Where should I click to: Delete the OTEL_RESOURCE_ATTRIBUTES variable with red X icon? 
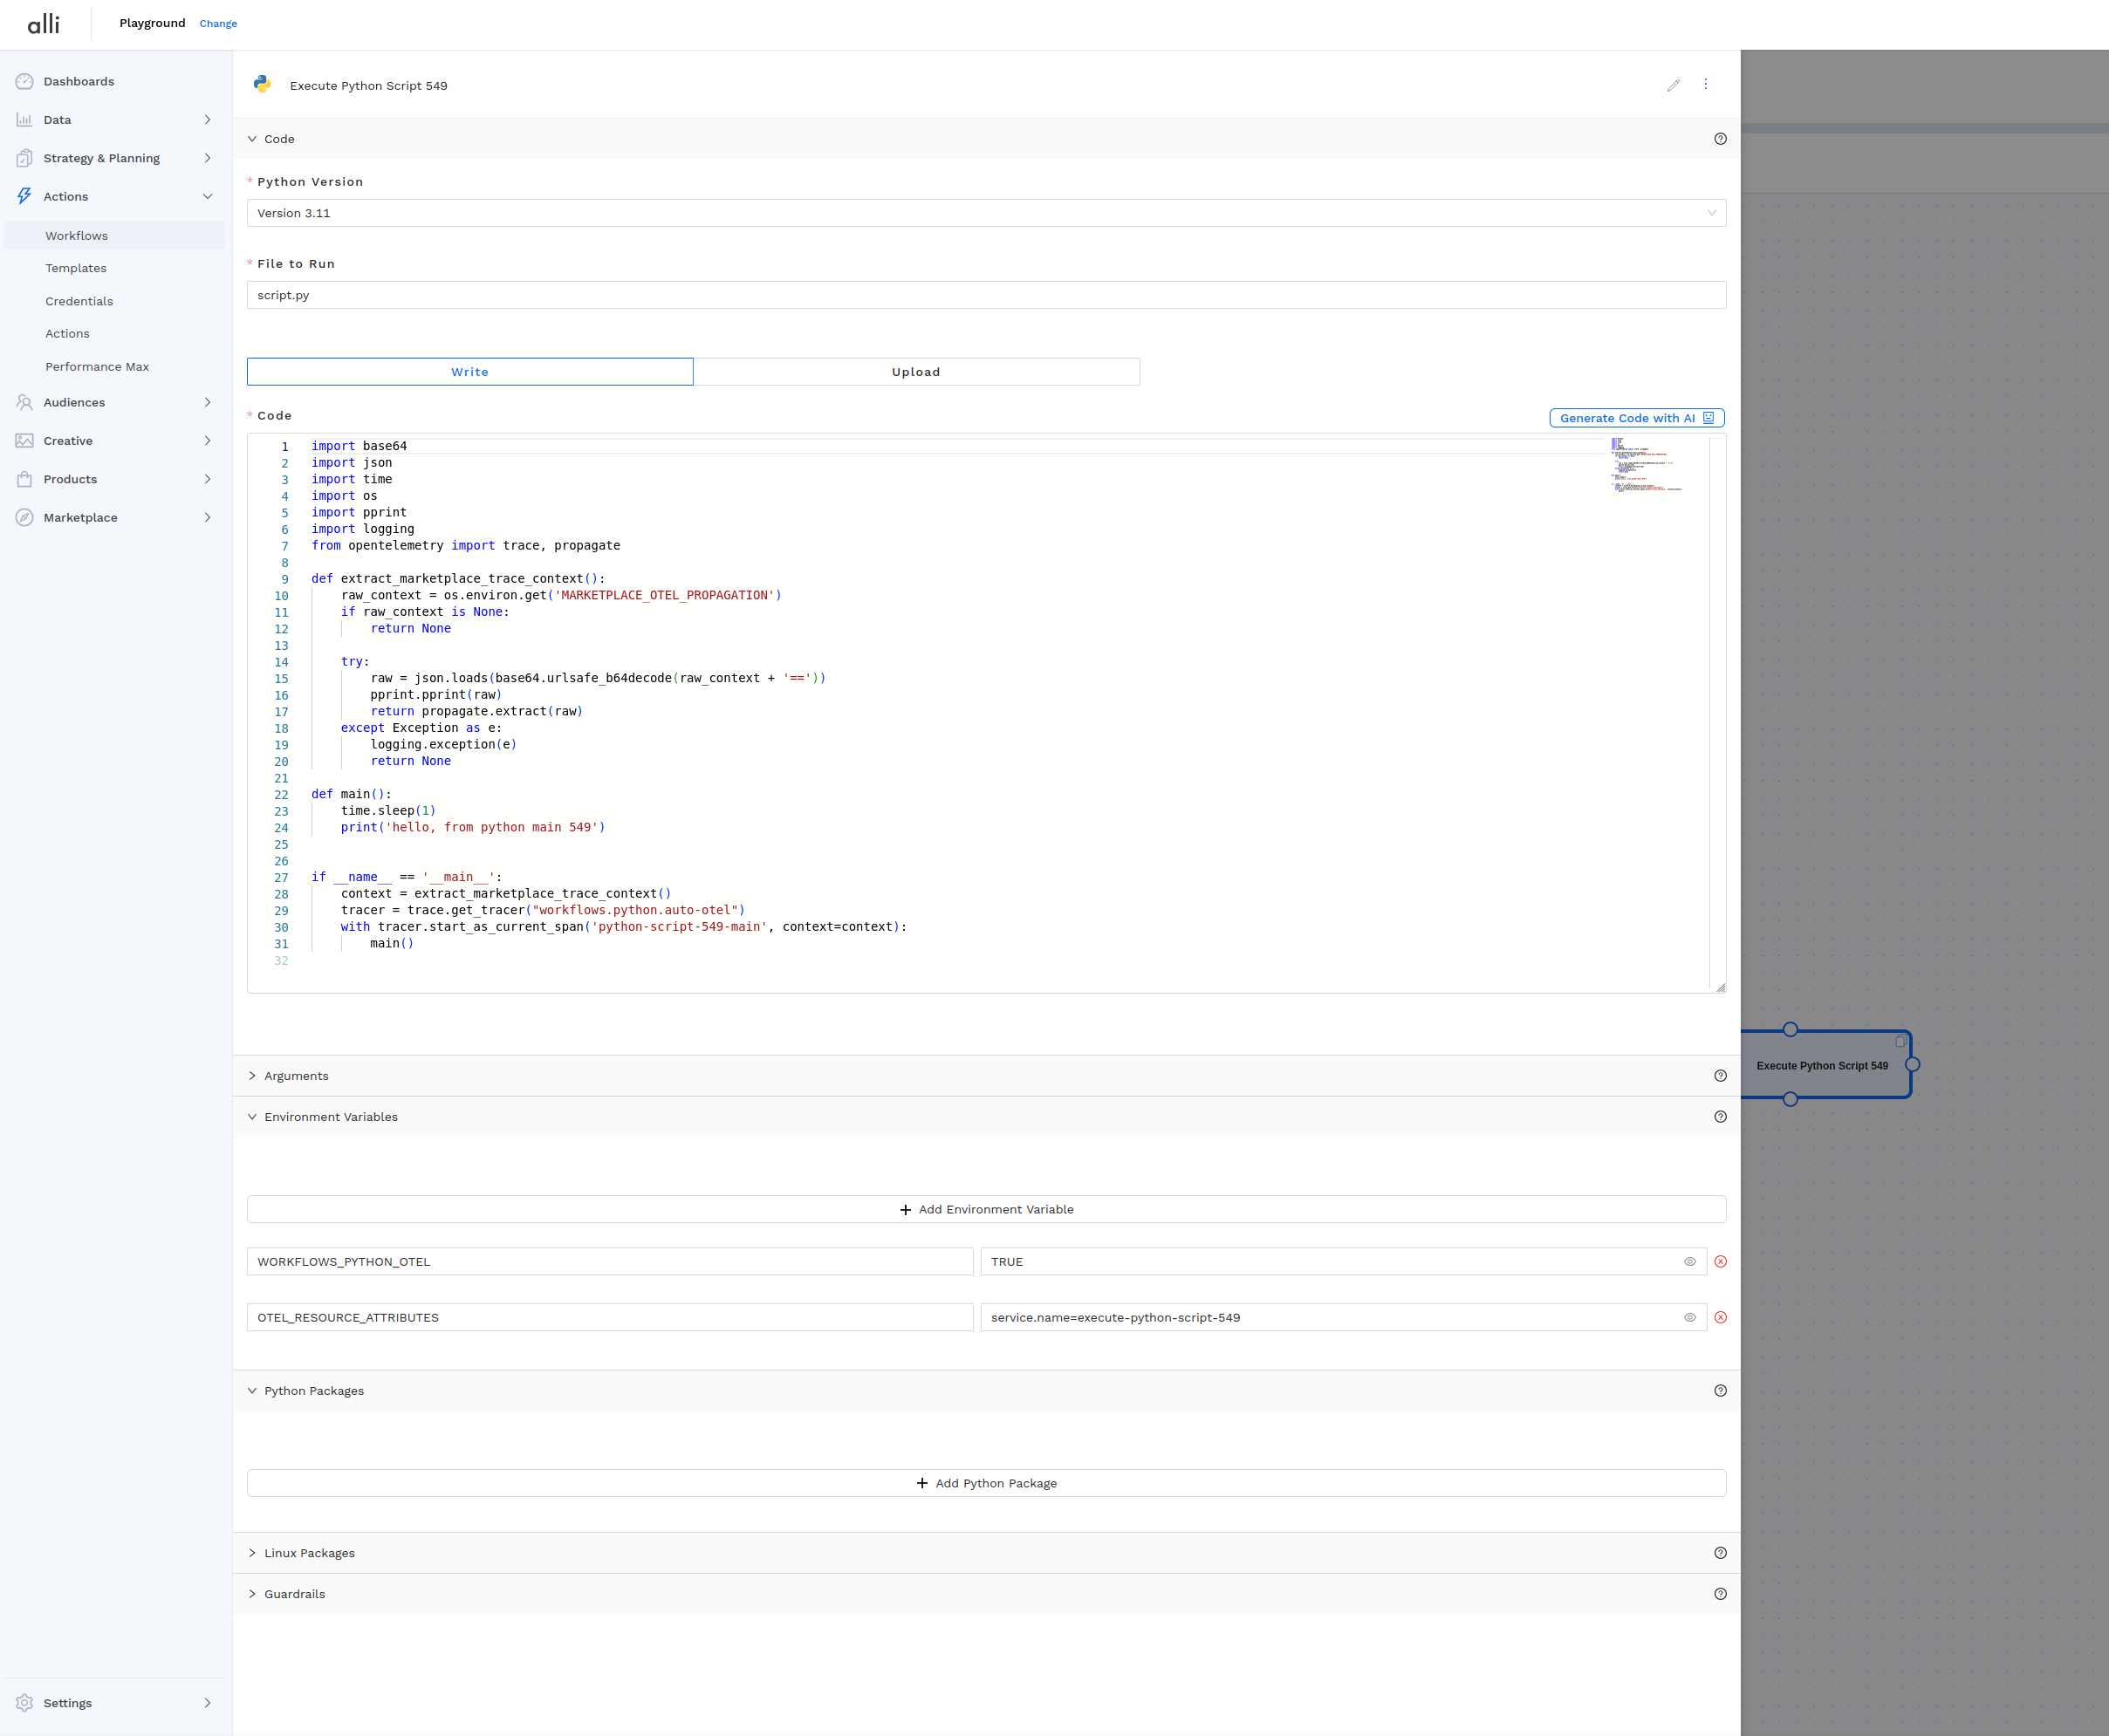(1721, 1317)
